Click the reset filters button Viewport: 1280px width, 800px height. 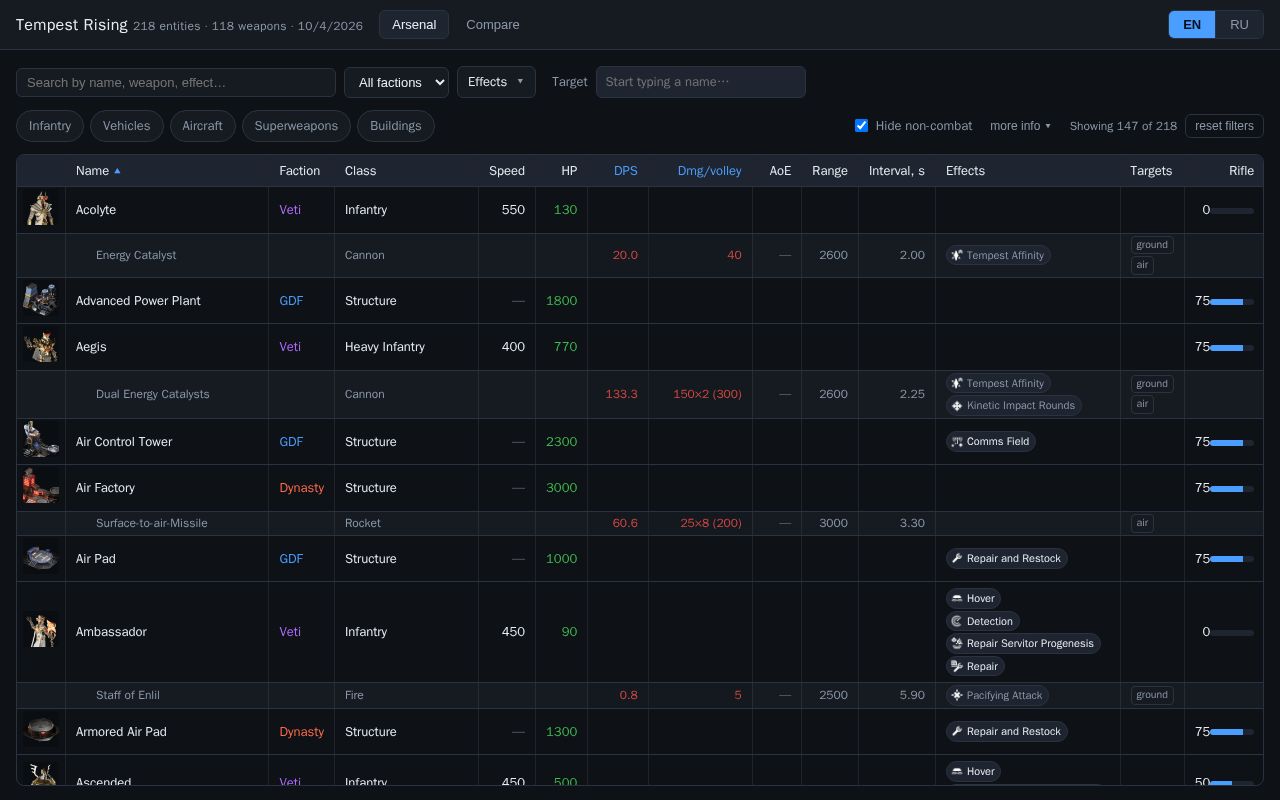(1224, 126)
